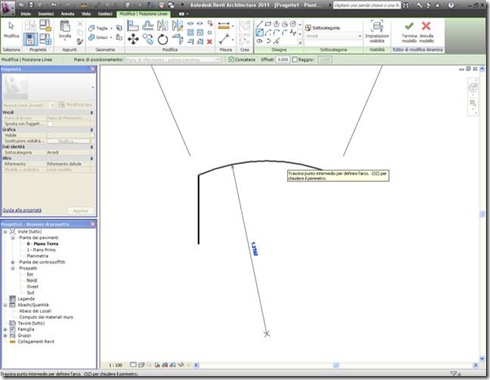490x380 pixels.
Task: Open Piano di posizionamento dropdown
Action: (x=173, y=60)
